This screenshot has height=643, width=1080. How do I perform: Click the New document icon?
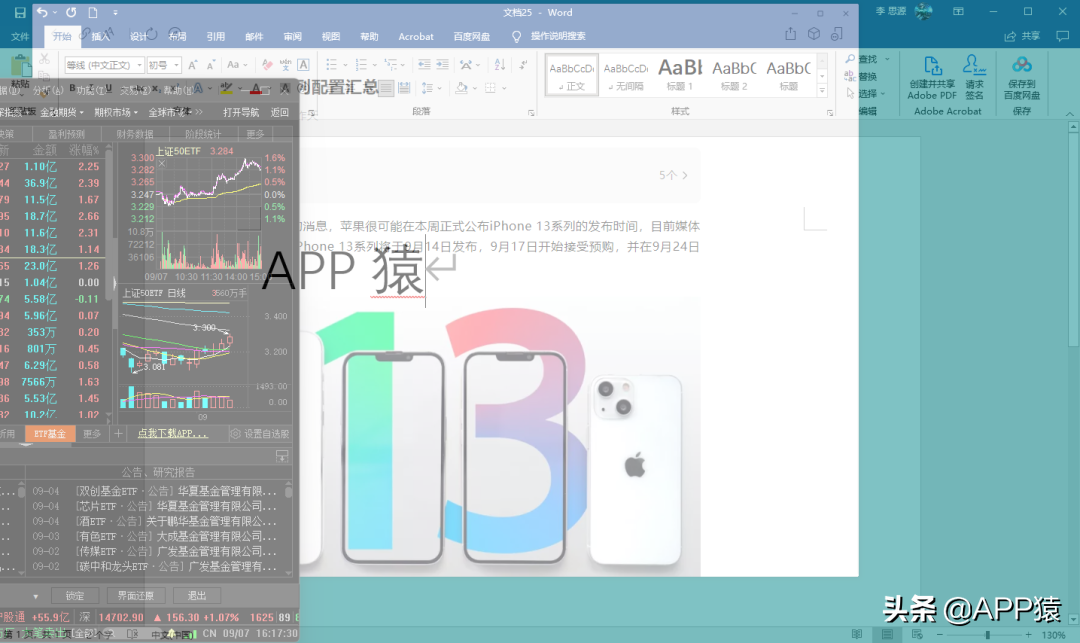coord(92,12)
